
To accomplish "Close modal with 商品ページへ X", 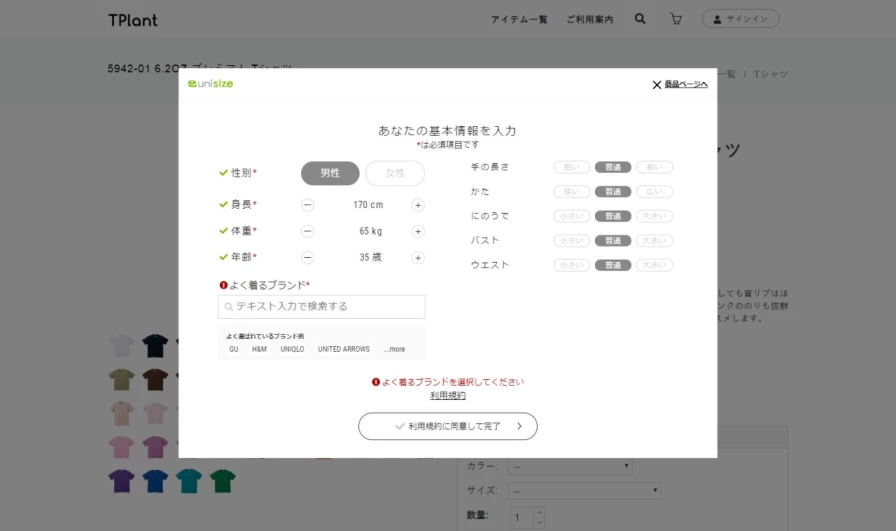I will [680, 85].
